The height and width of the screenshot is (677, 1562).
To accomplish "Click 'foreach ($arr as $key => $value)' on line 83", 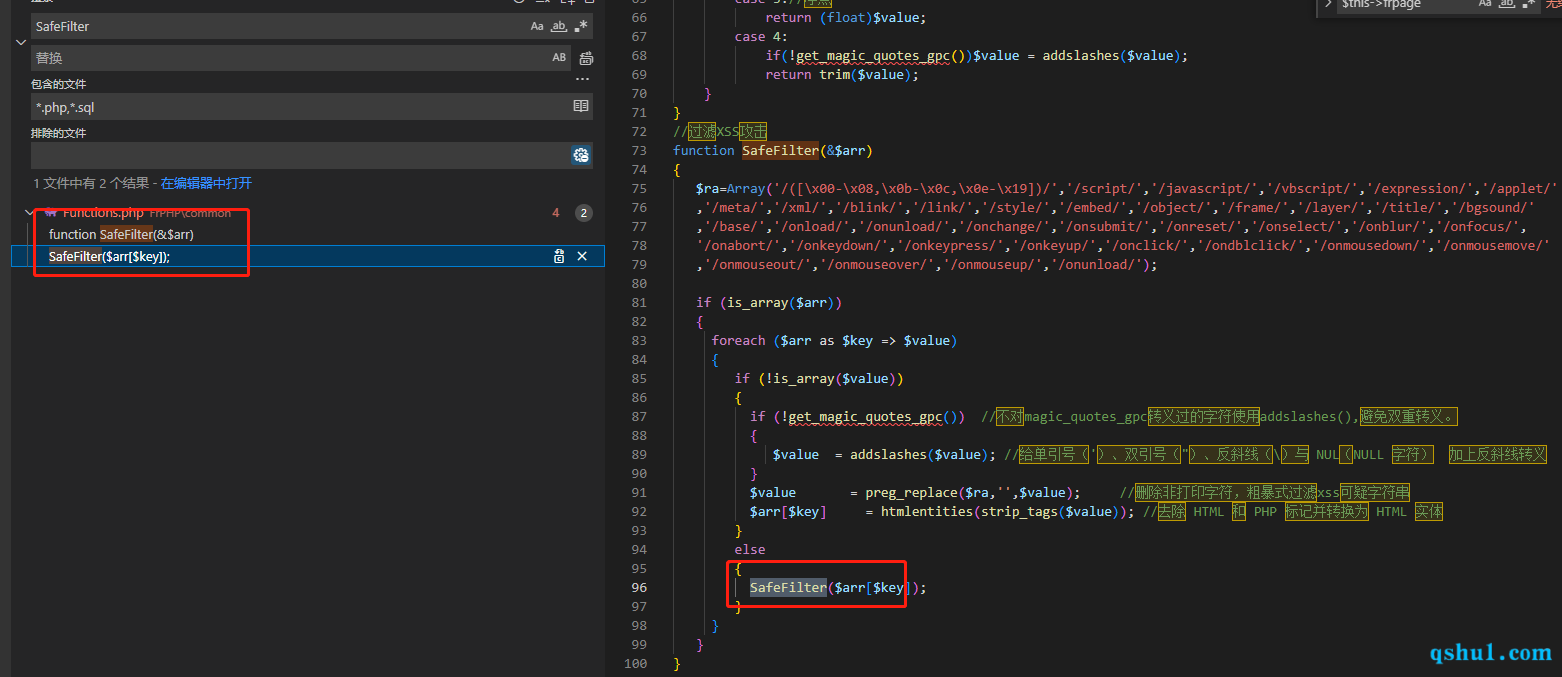I will (835, 340).
